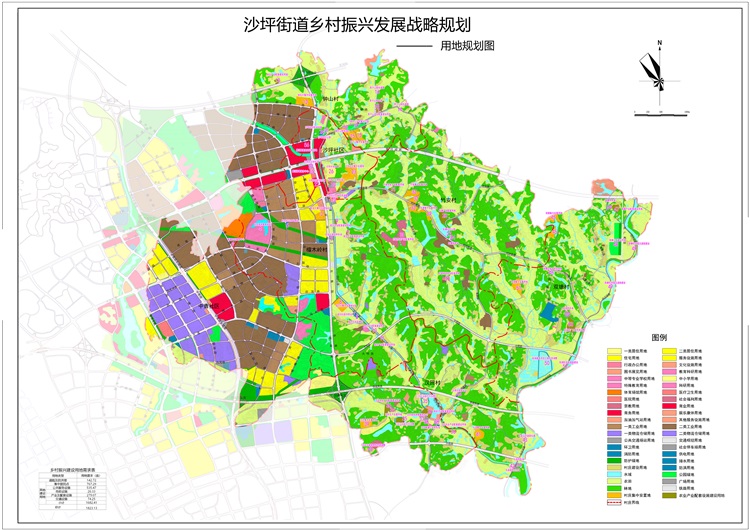Click the 中小学用地 legend swatch
The height and width of the screenshot is (530, 750).
[669, 378]
